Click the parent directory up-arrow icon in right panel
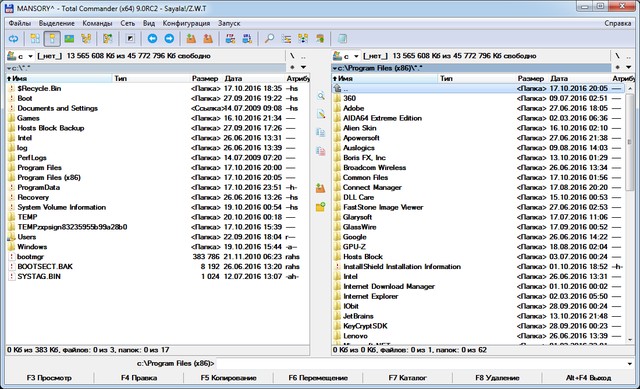 tap(337, 88)
